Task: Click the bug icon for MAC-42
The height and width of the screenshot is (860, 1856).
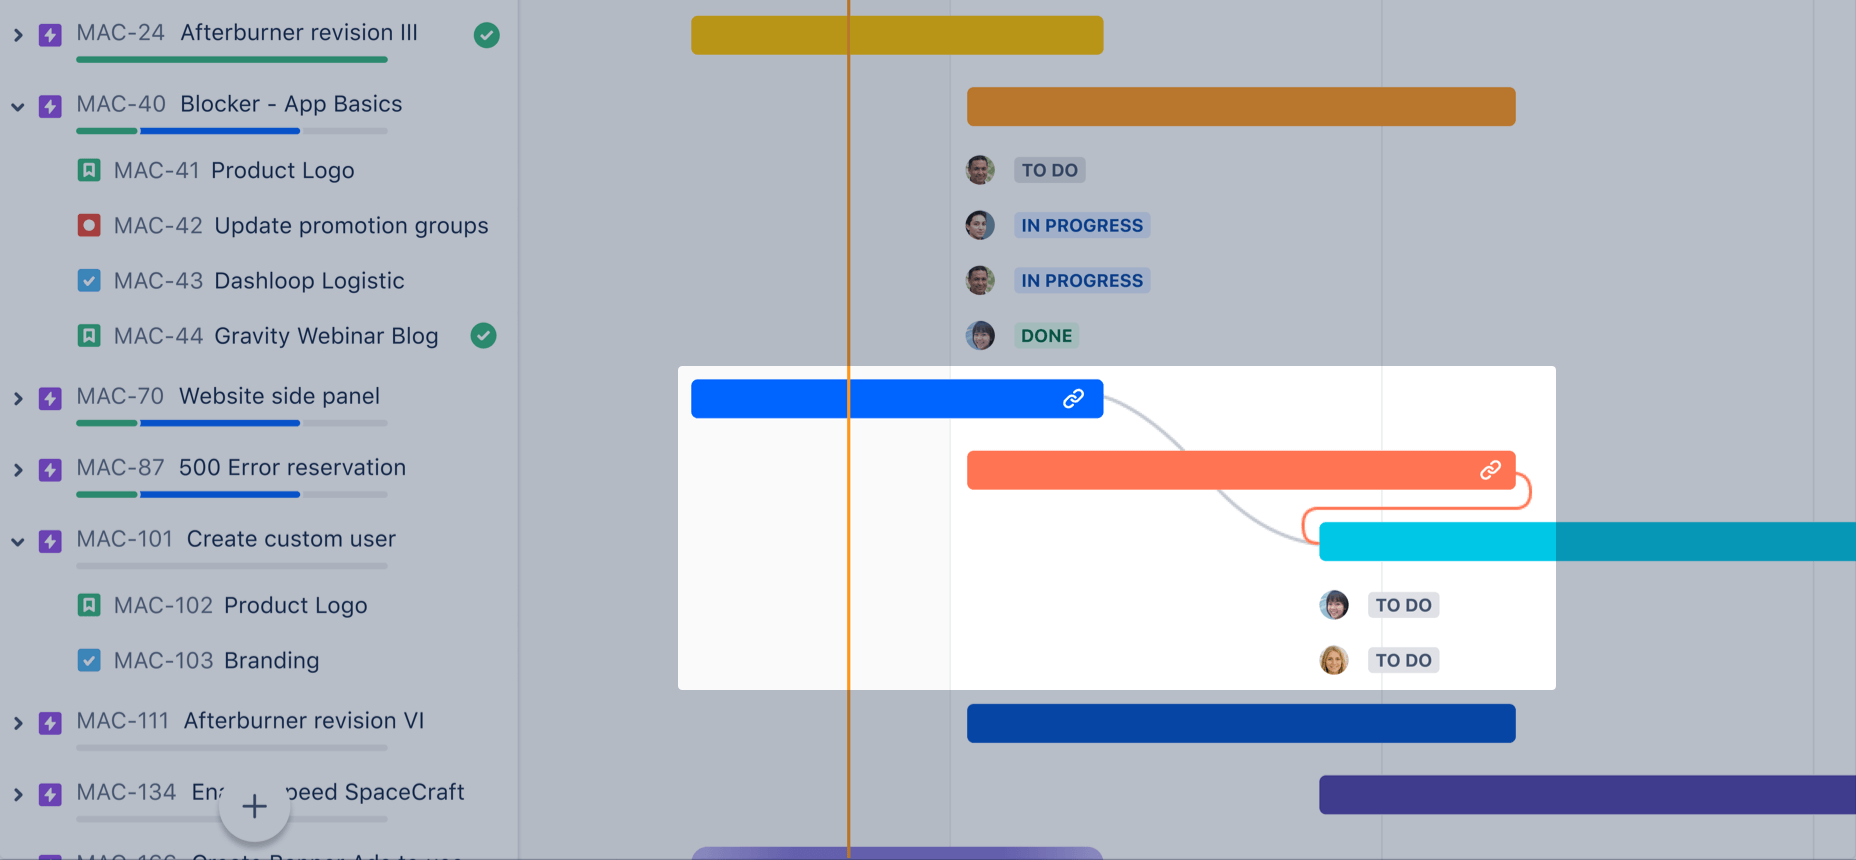Action: (x=89, y=225)
